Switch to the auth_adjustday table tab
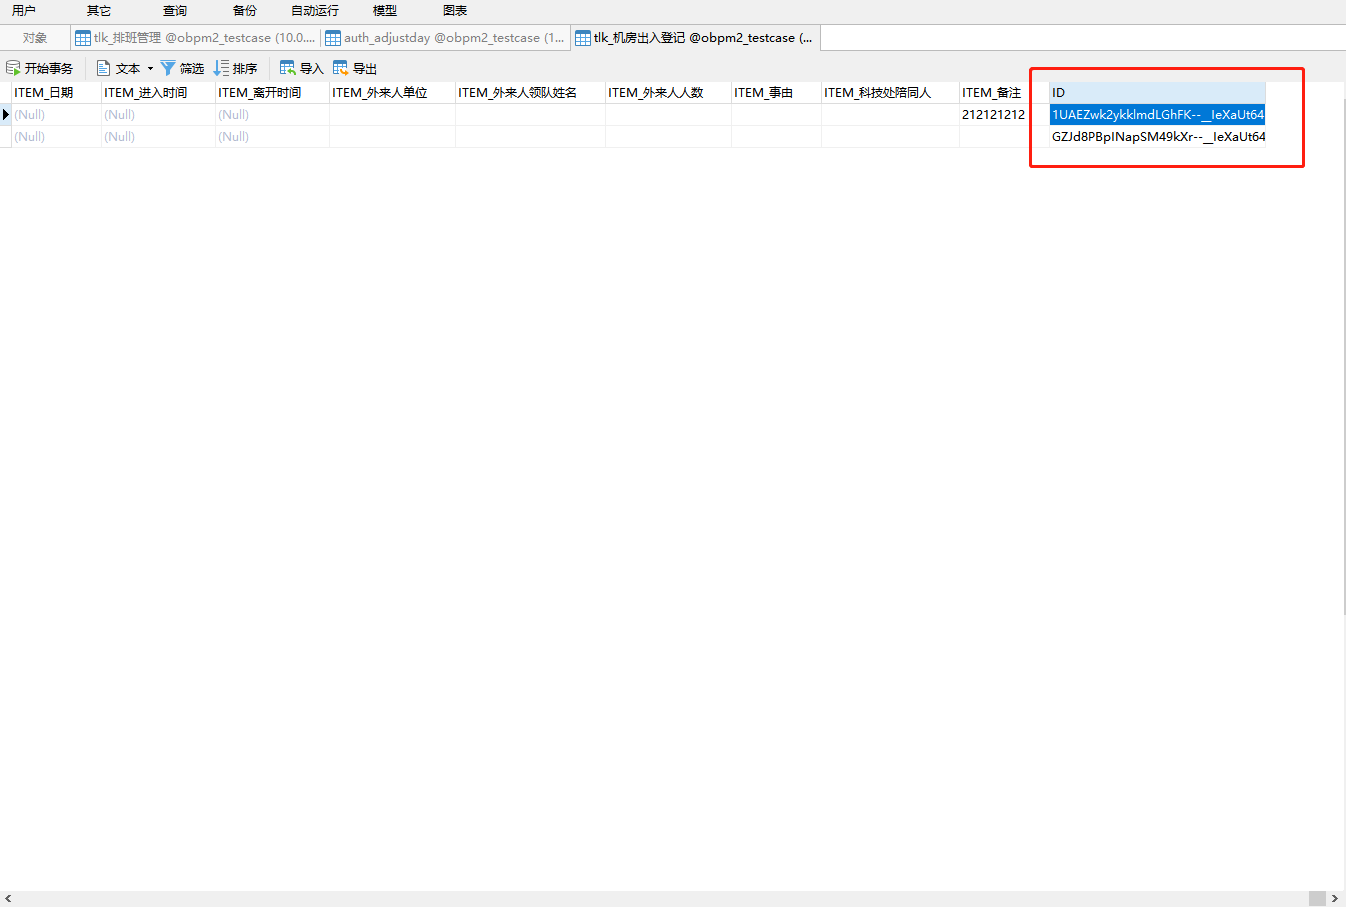The image size is (1346, 907). tap(446, 38)
